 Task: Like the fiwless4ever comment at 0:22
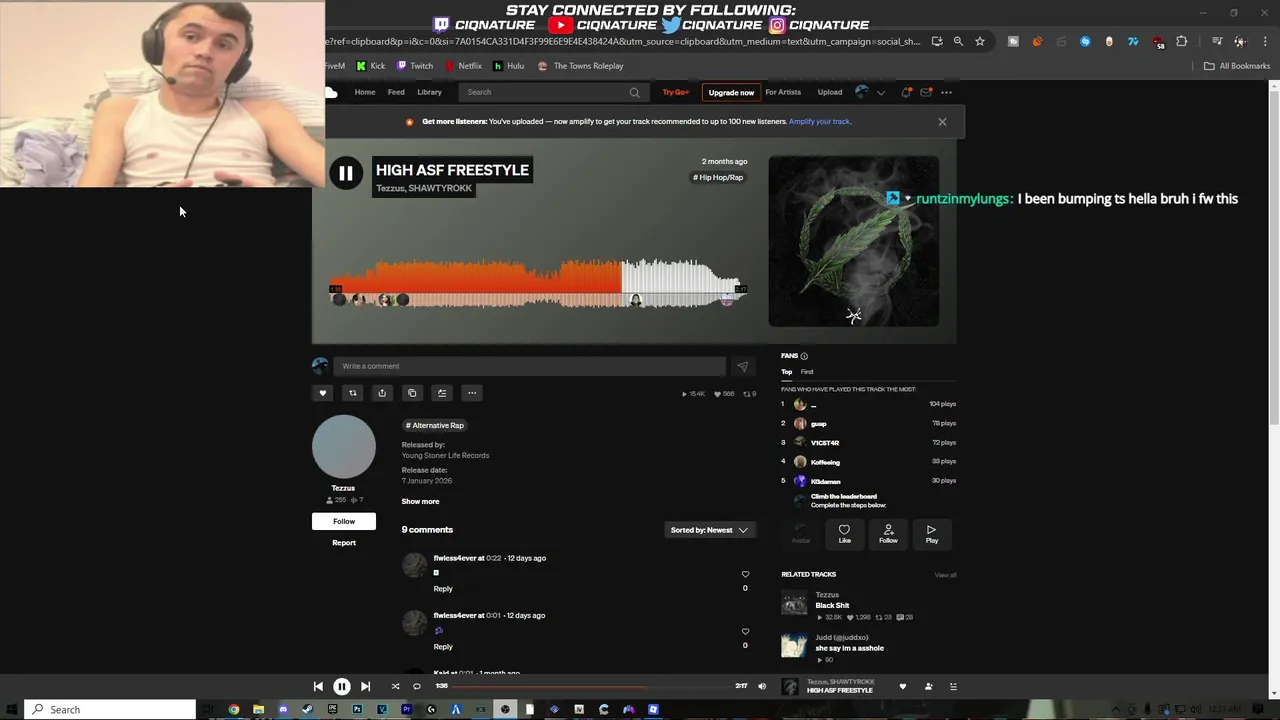[x=745, y=575]
